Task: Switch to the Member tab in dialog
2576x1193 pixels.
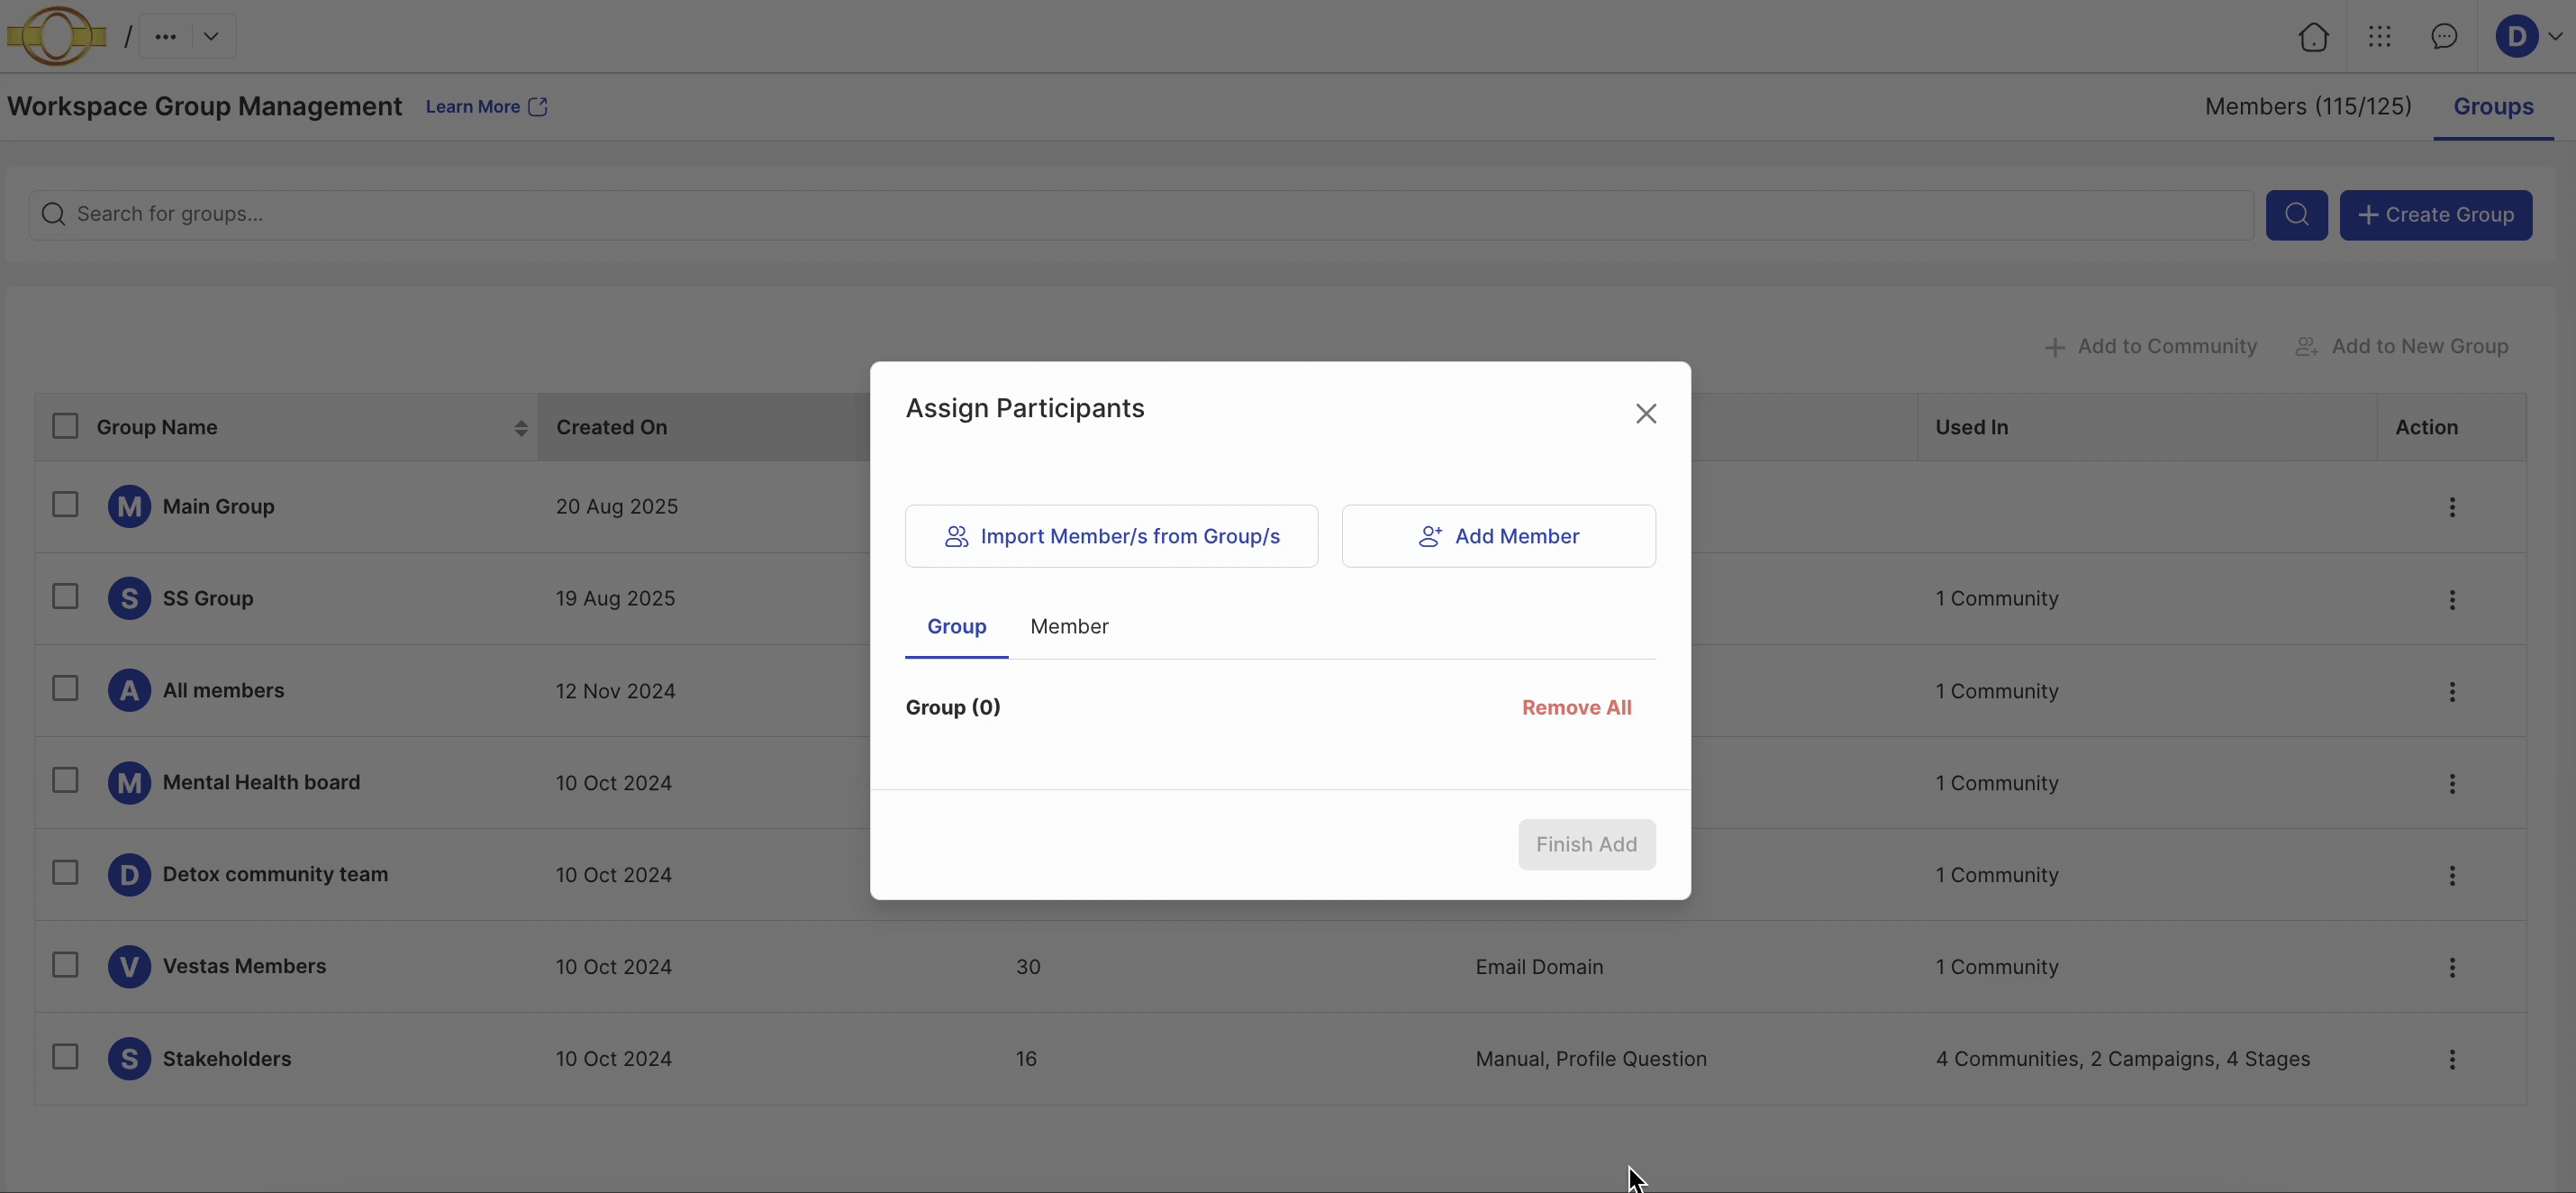Action: pos(1069,626)
